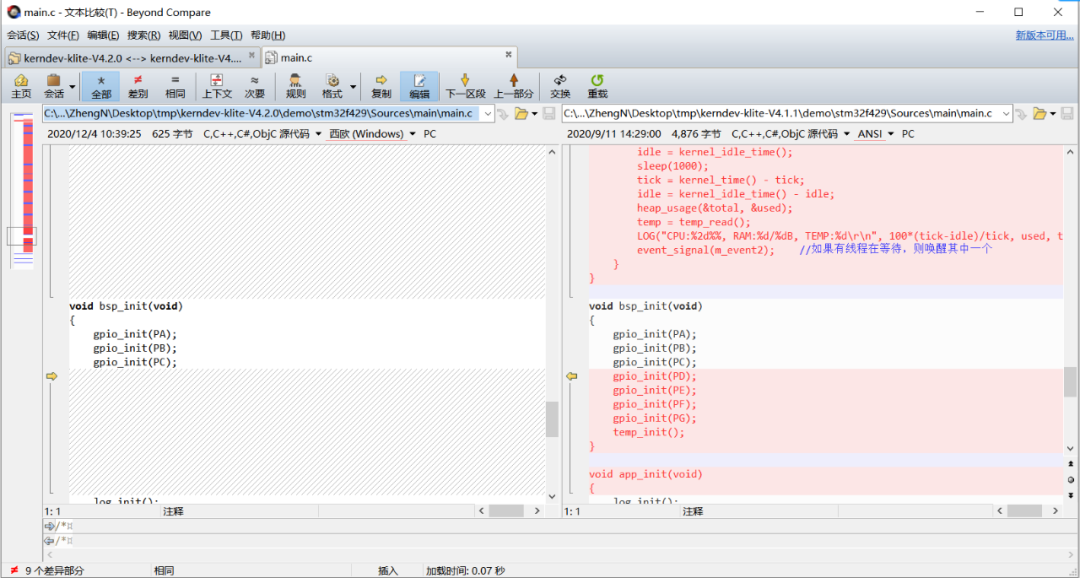Screen dimensions: 1080x578
Task: Click the left pane vertical scrollbar thumb
Action: pyautogui.click(x=552, y=419)
